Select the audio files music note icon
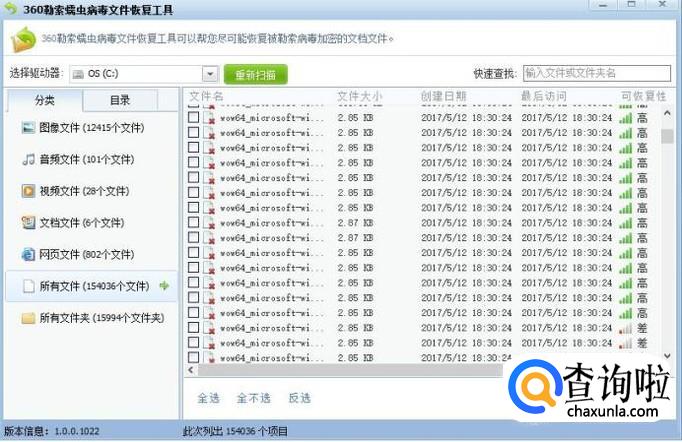 tap(28, 159)
